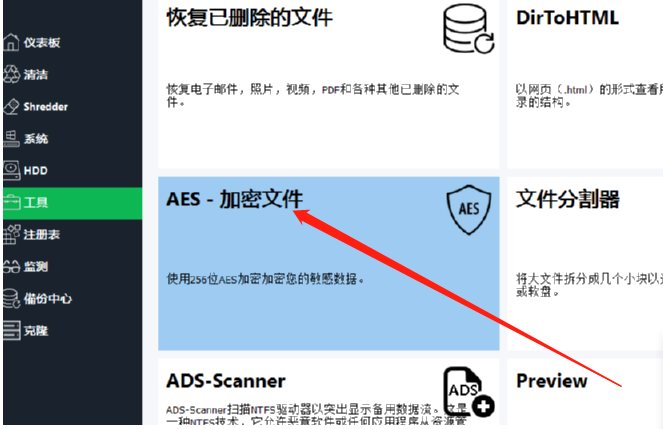Click the server icon beside 克隆
Viewport: 663px width, 429px height.
[11, 331]
